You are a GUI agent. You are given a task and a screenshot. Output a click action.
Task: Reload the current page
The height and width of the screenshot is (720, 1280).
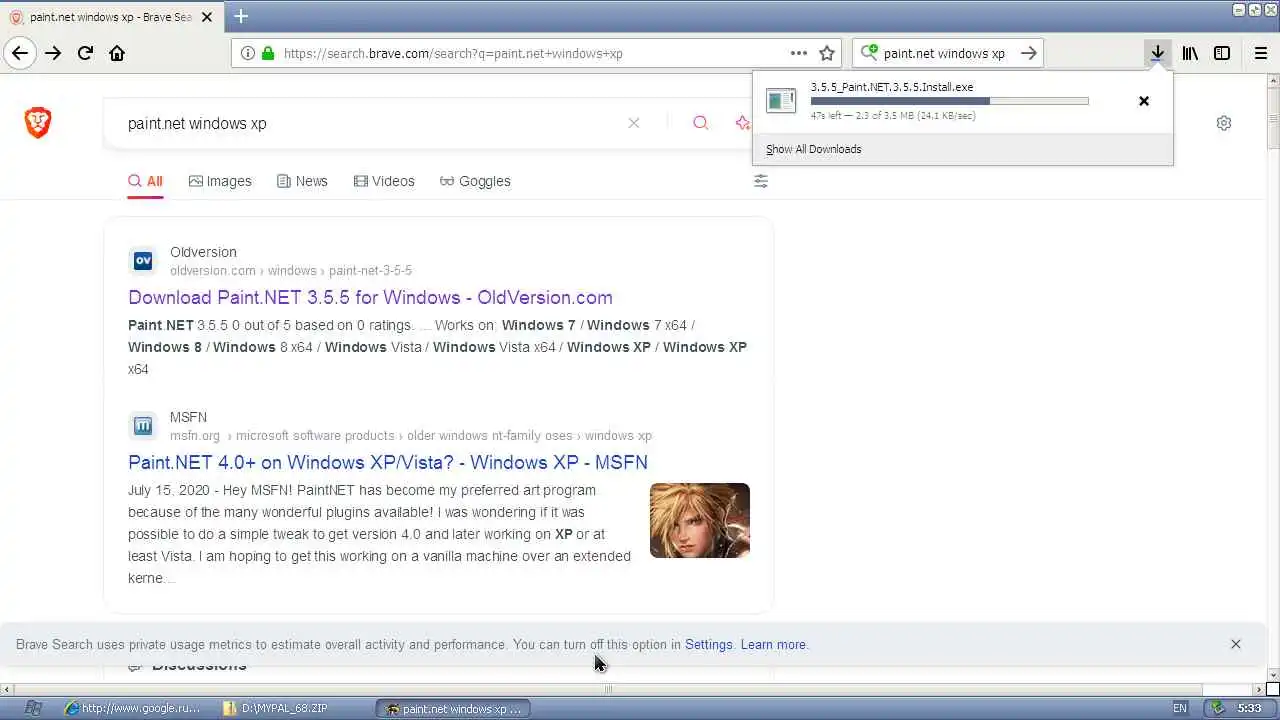click(85, 53)
